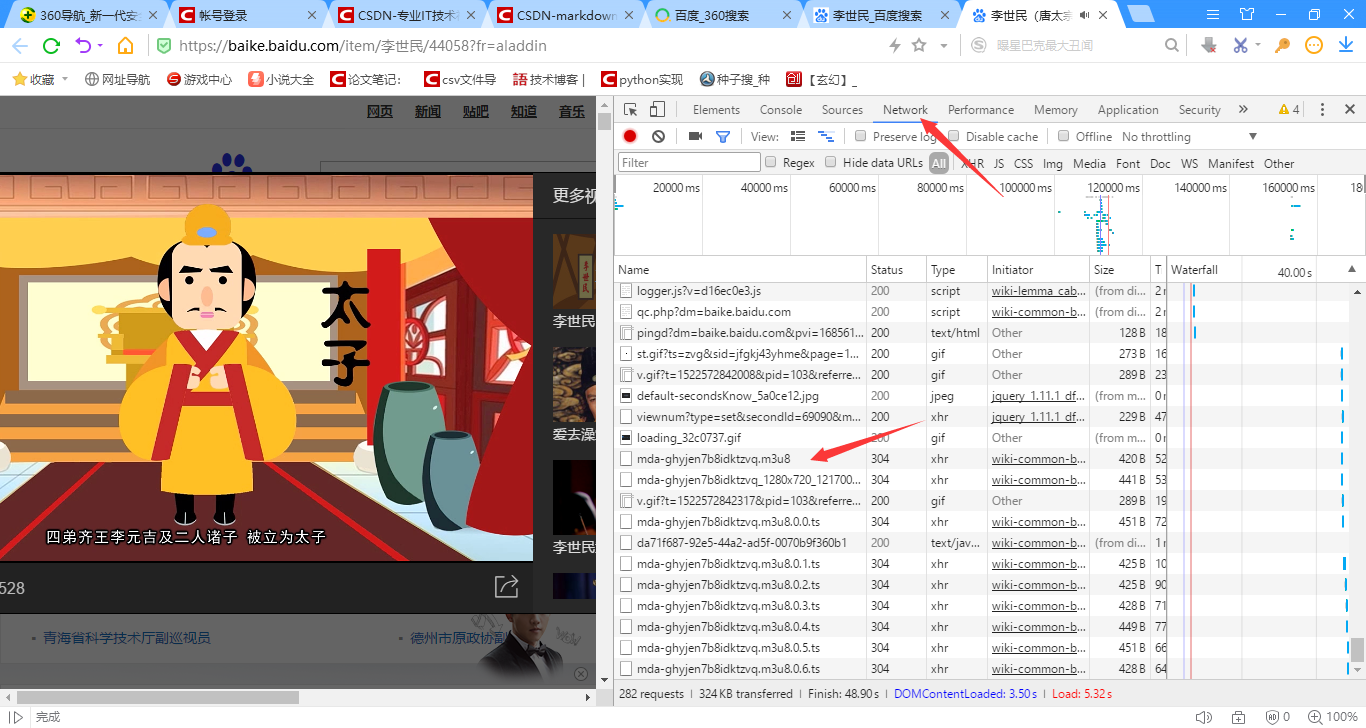Clear the network log
This screenshot has height=728, width=1366.
pos(658,137)
